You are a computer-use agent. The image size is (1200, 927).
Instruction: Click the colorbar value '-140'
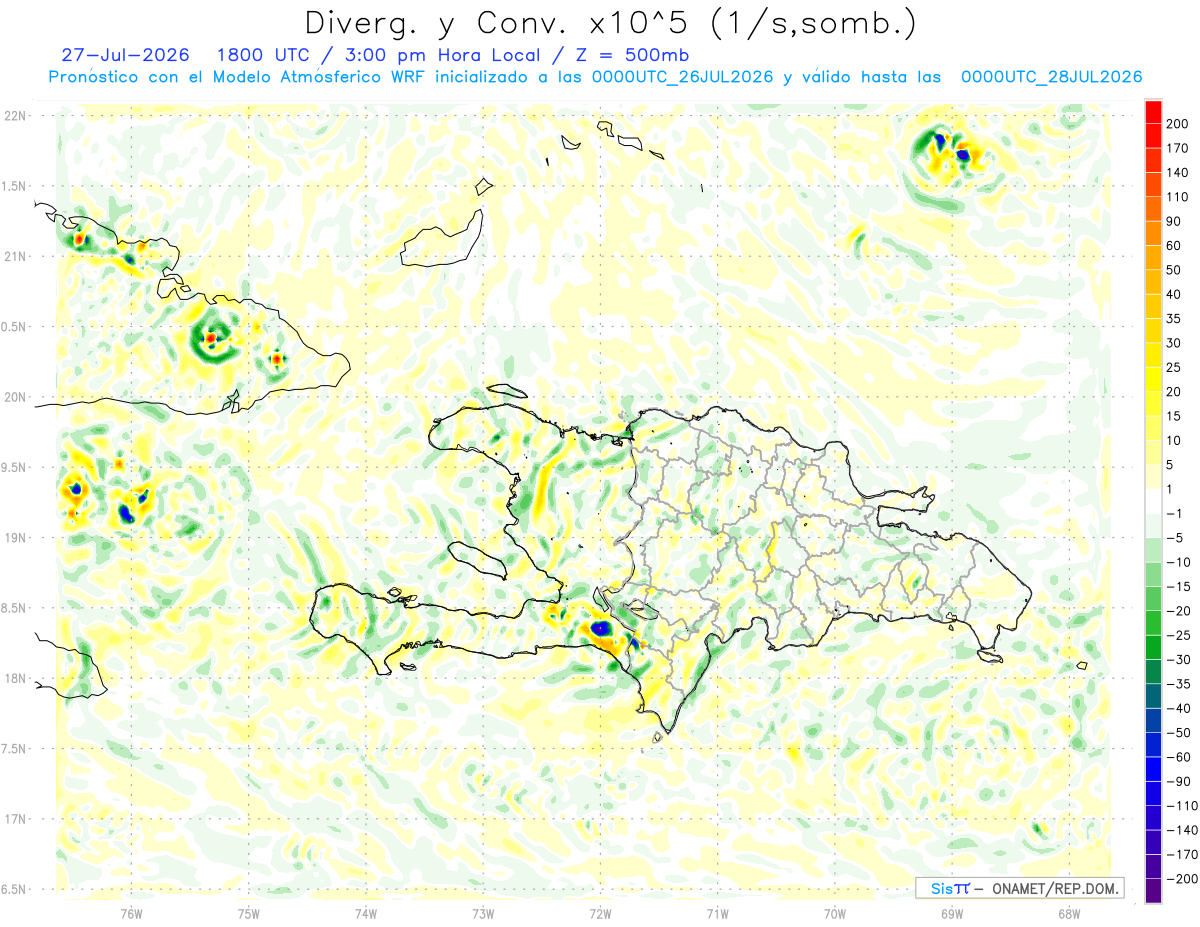pyautogui.click(x=1181, y=830)
